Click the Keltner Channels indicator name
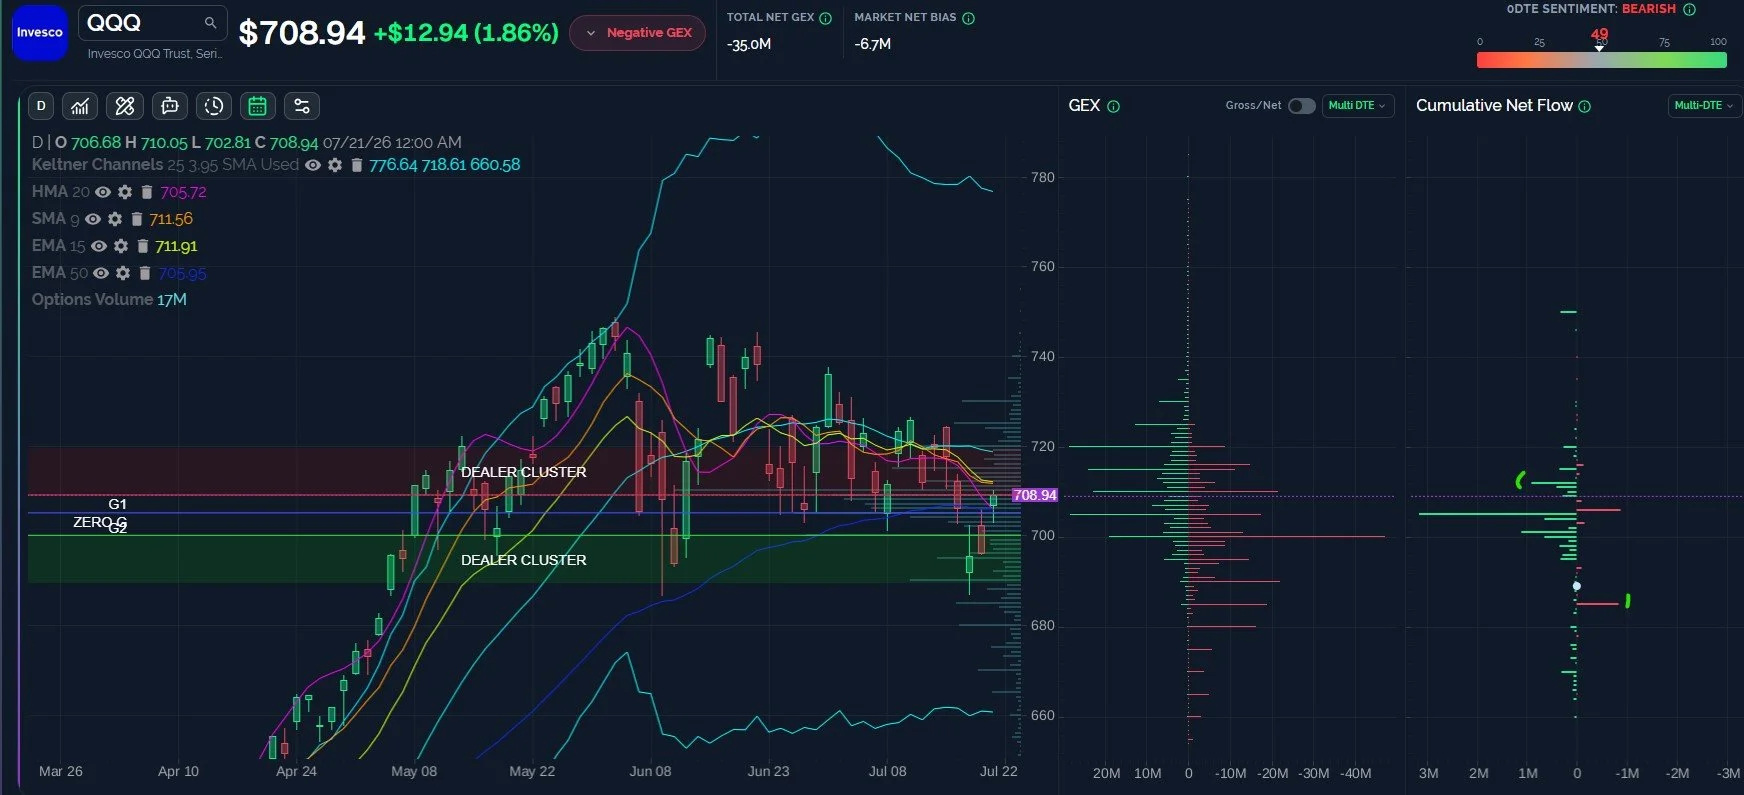 pyautogui.click(x=97, y=165)
